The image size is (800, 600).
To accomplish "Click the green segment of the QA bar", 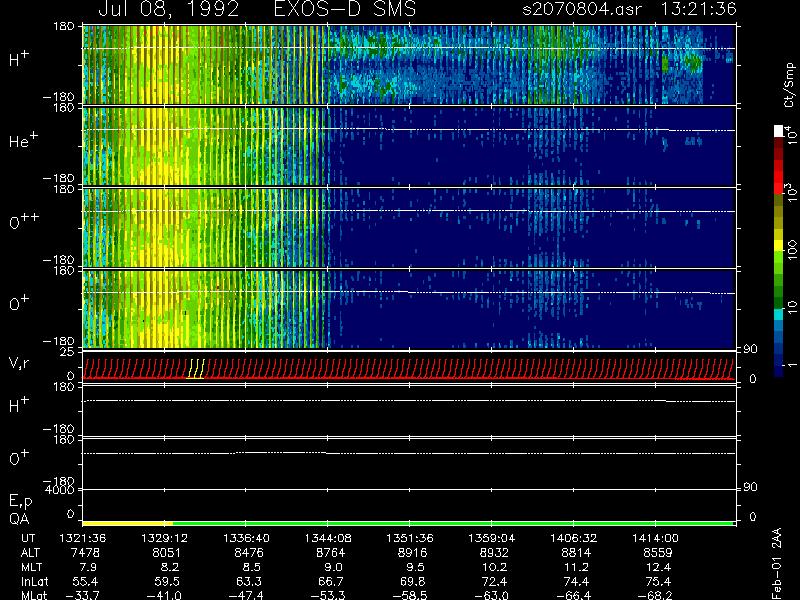I will (453, 523).
